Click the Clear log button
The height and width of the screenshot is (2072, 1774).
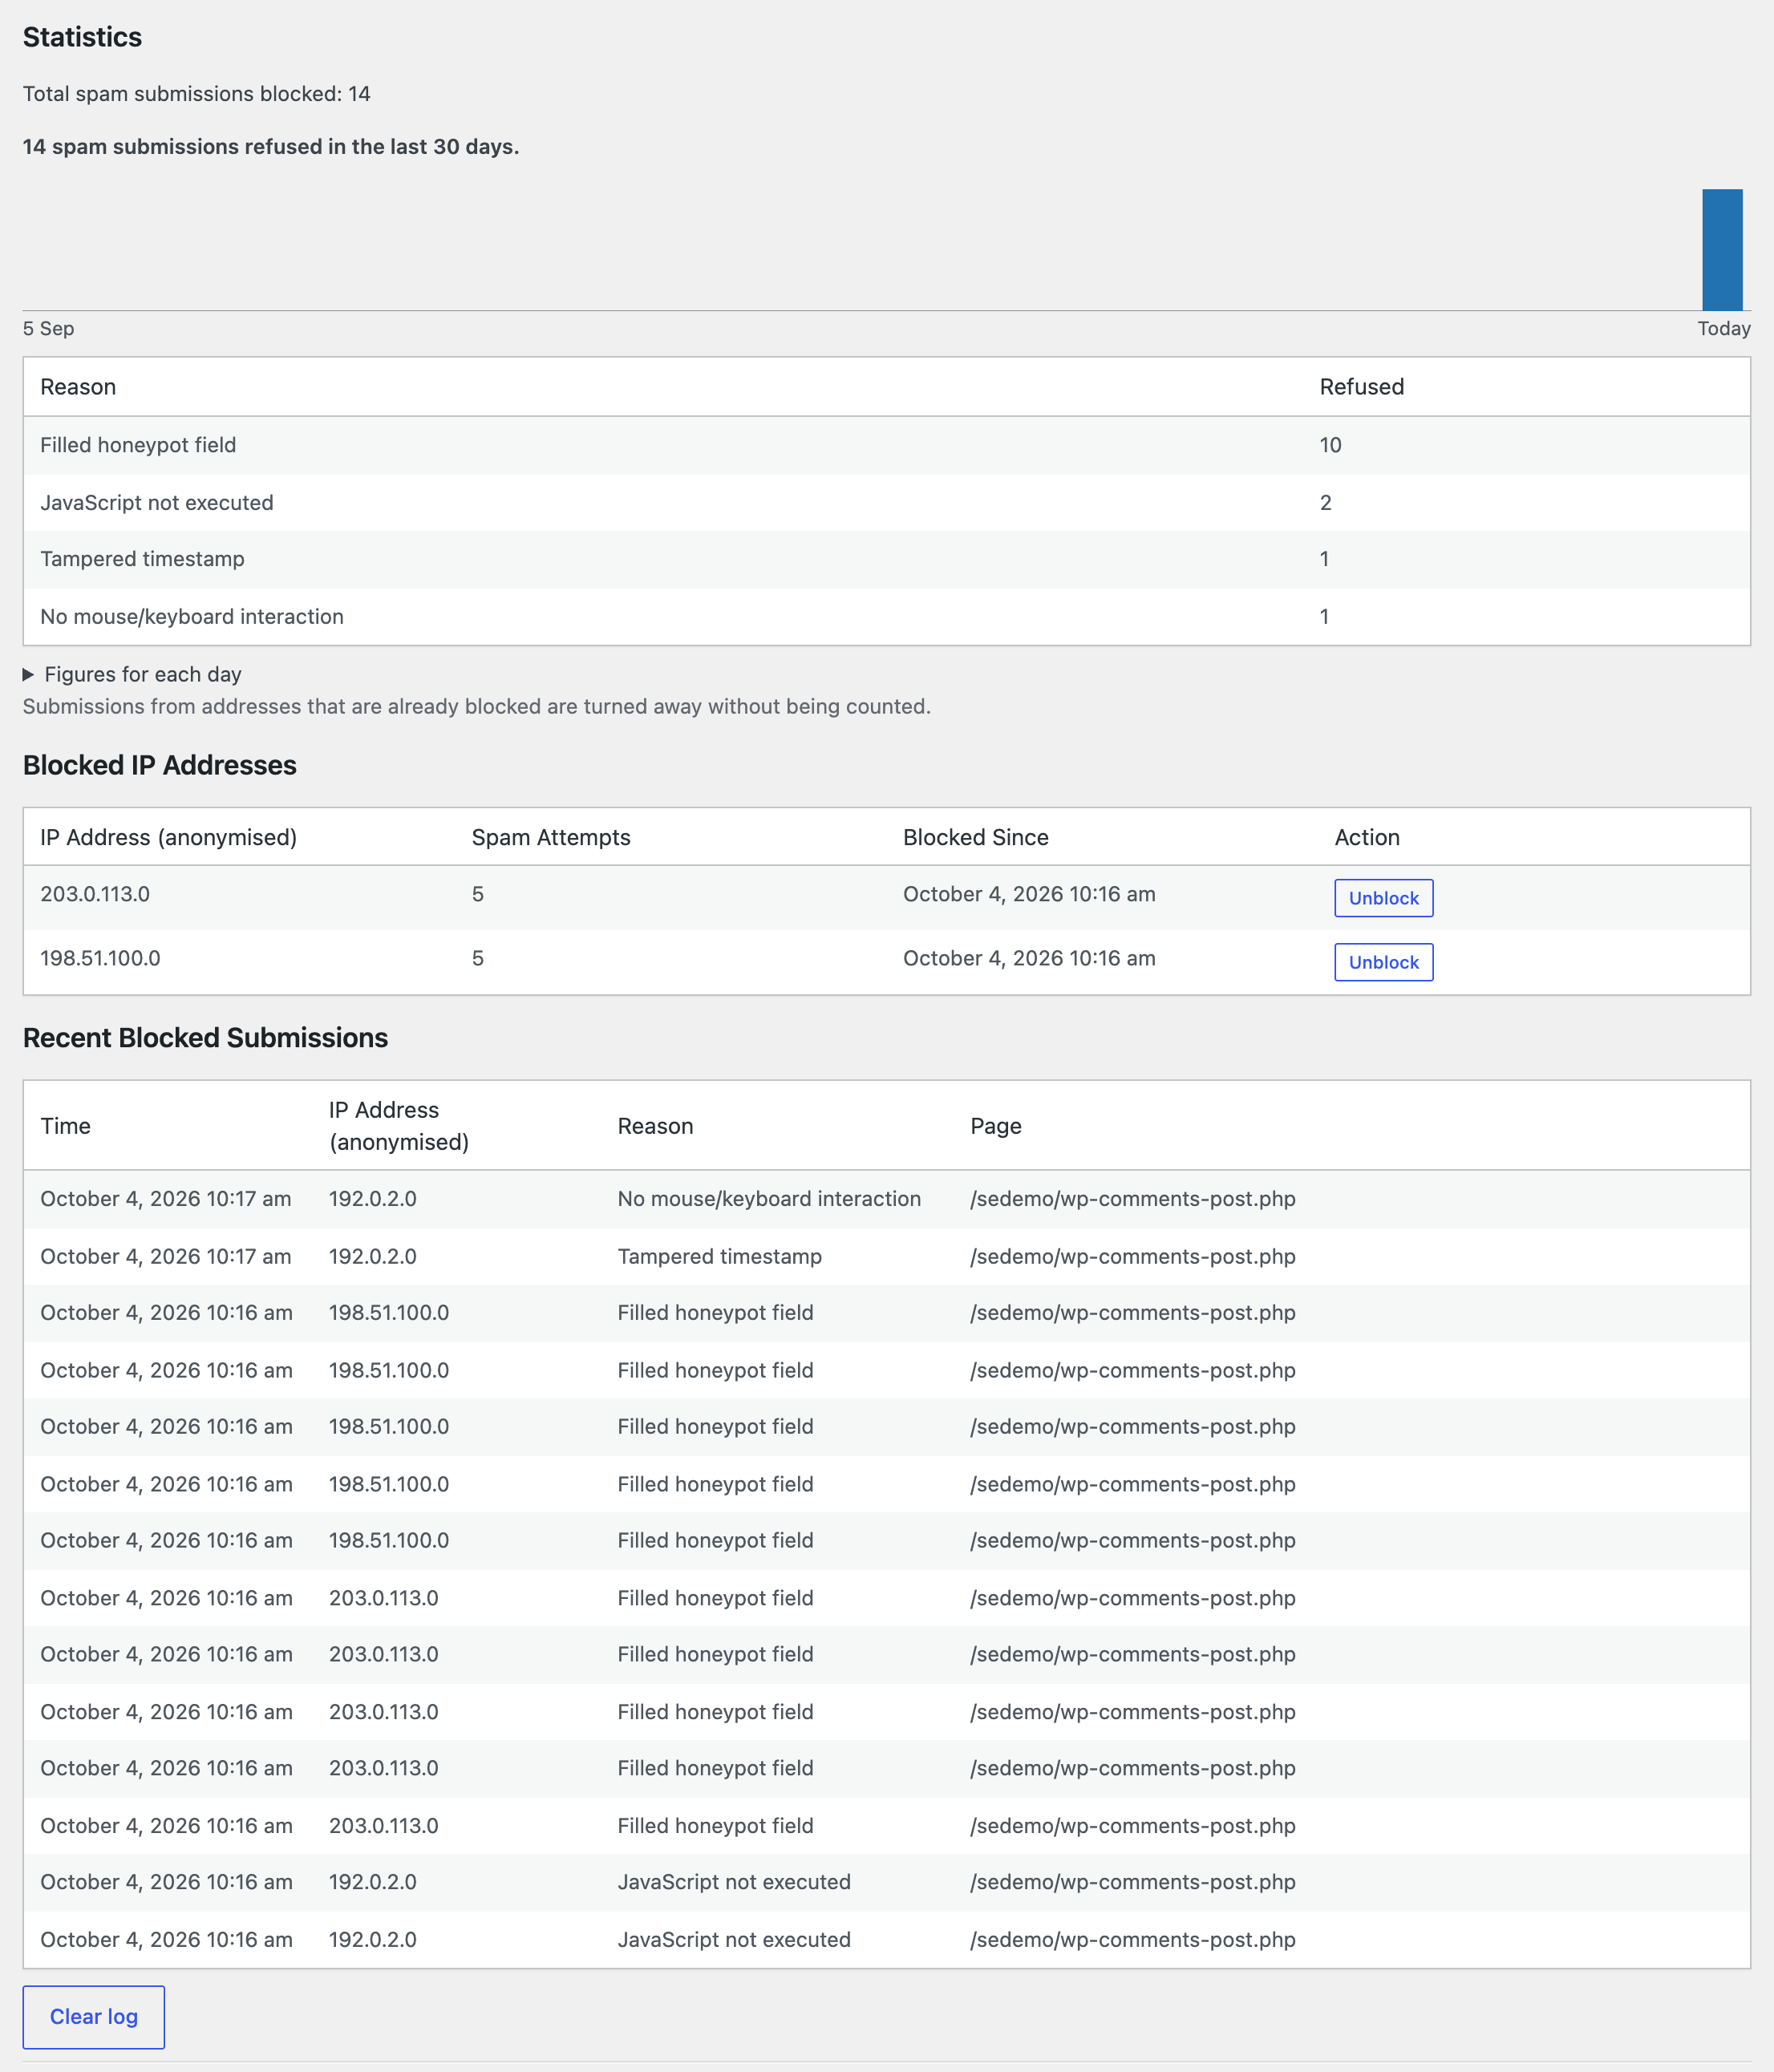pos(94,2017)
